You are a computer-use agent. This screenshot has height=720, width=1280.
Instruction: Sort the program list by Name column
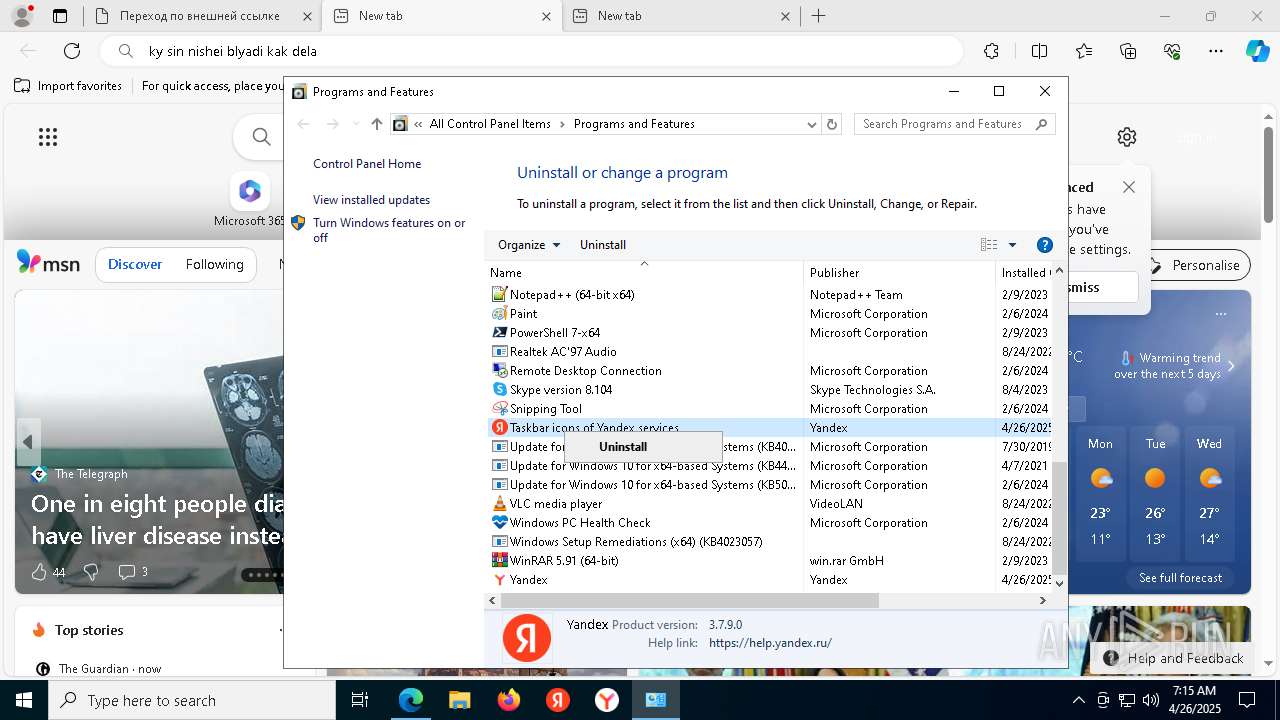coord(644,272)
